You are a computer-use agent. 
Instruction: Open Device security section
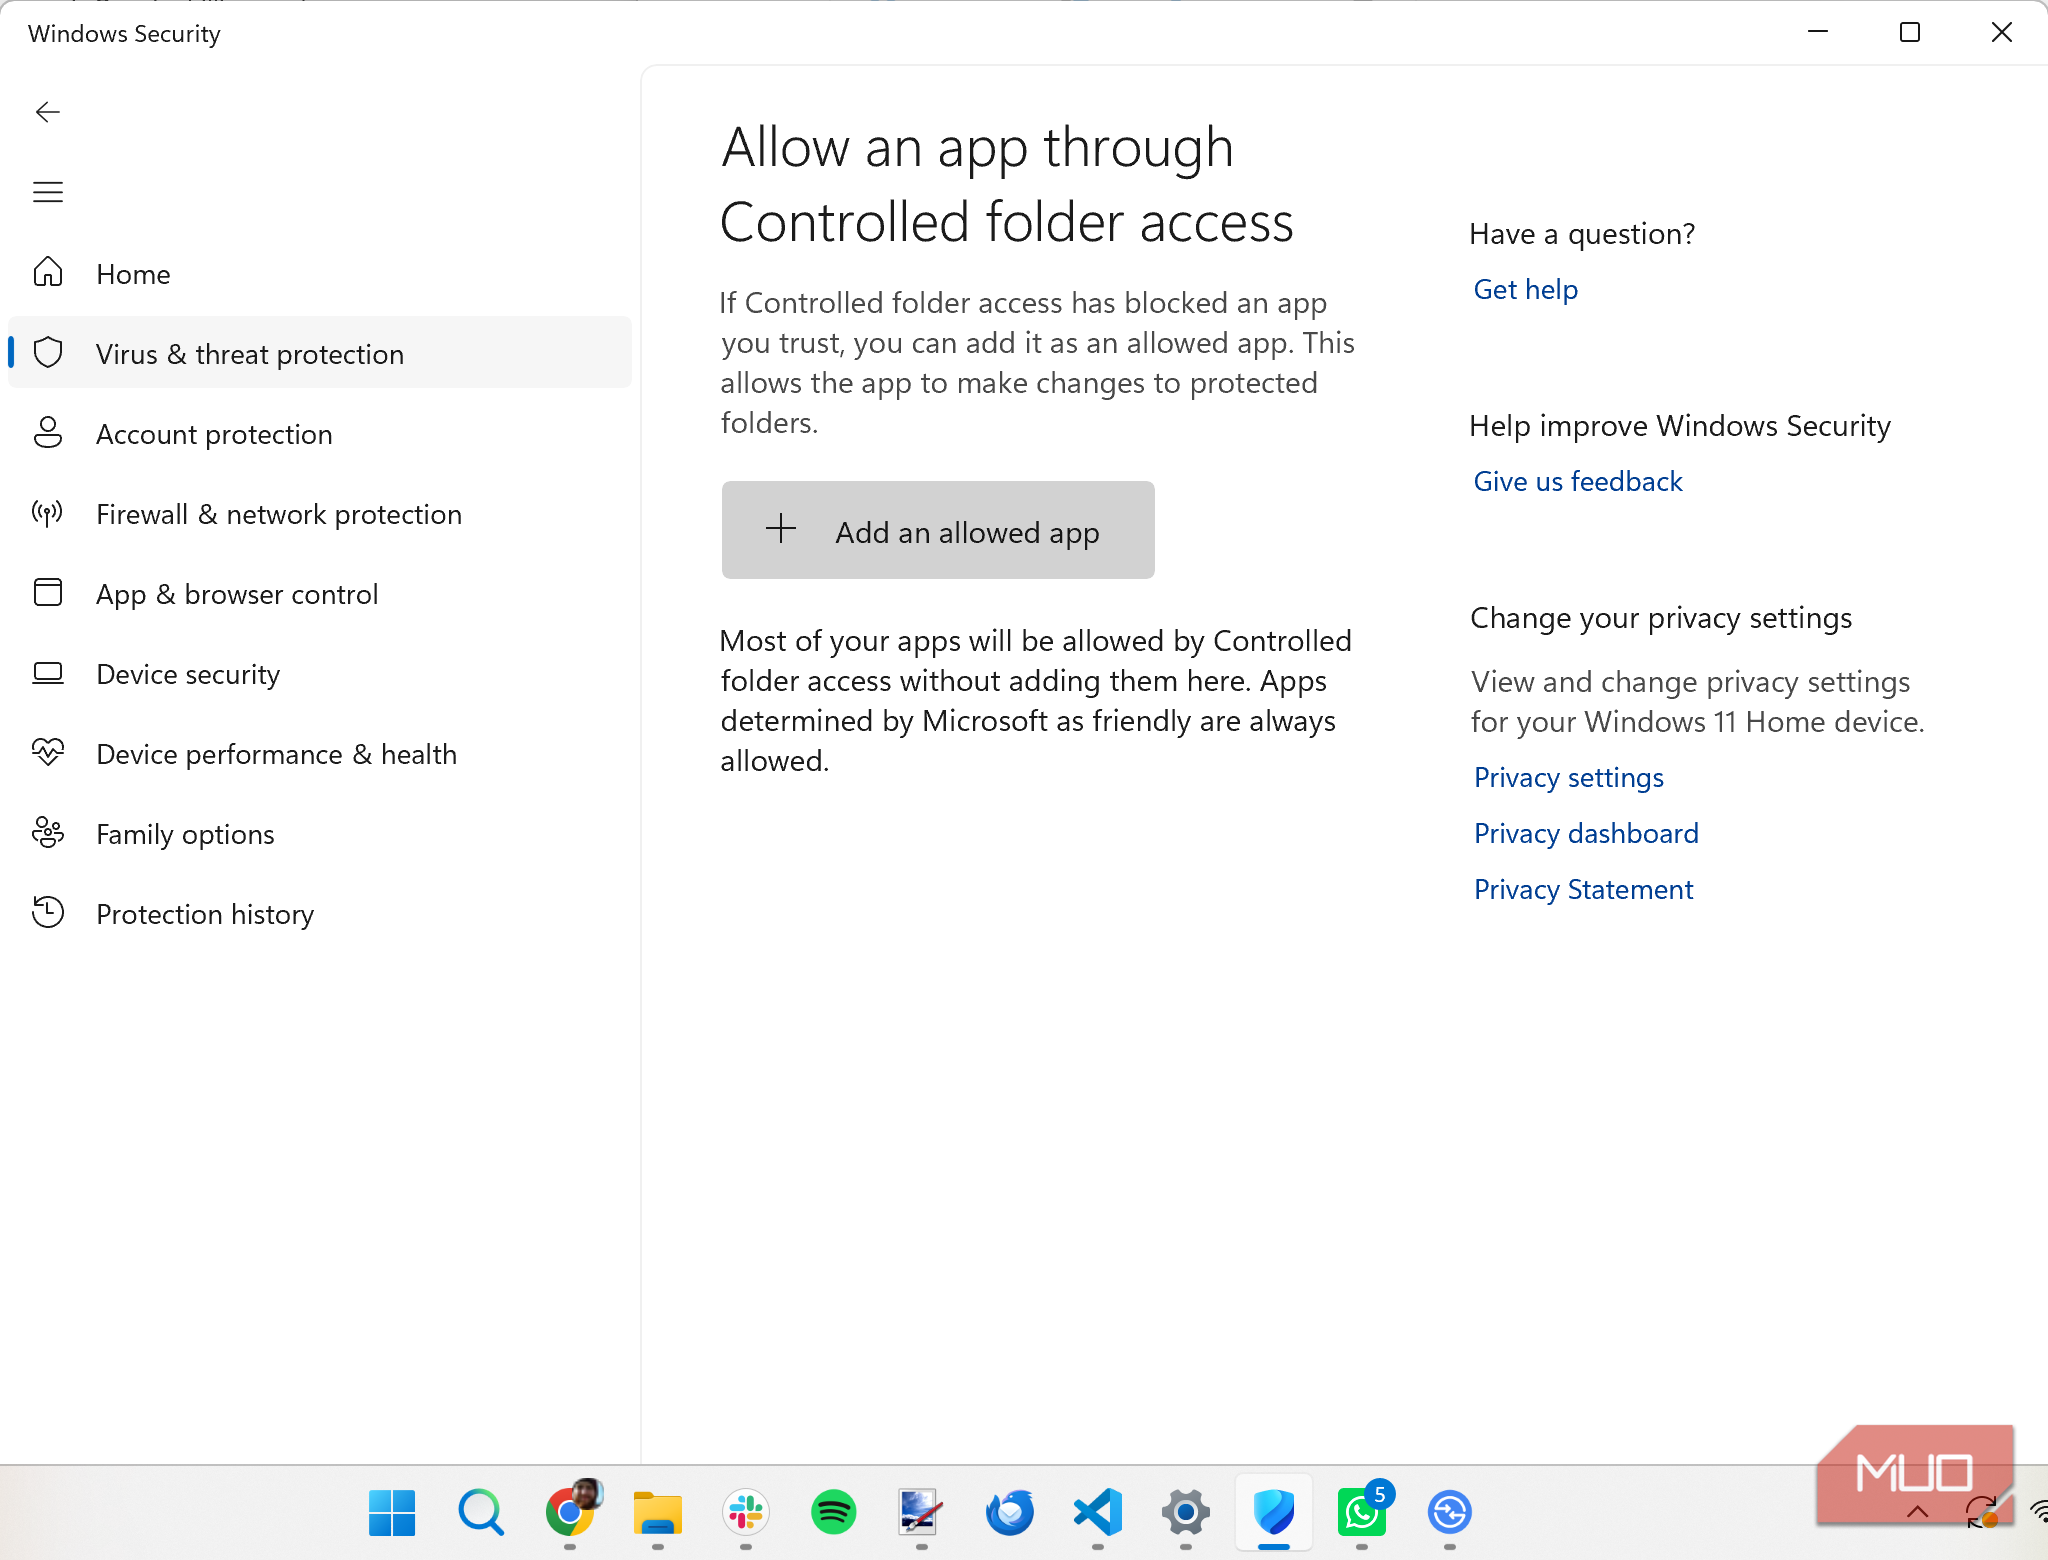[320, 673]
